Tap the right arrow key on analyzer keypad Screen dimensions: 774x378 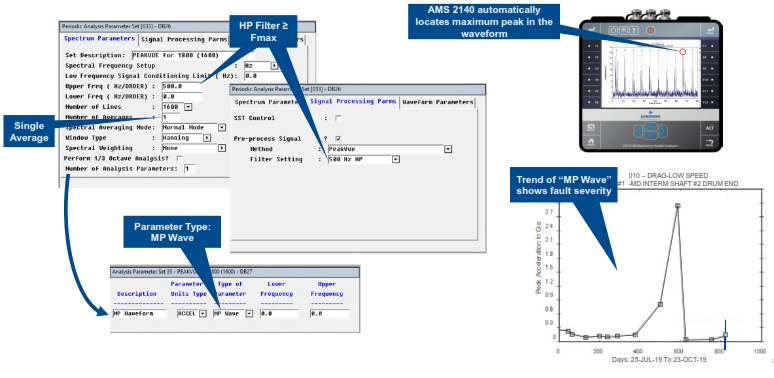point(663,131)
